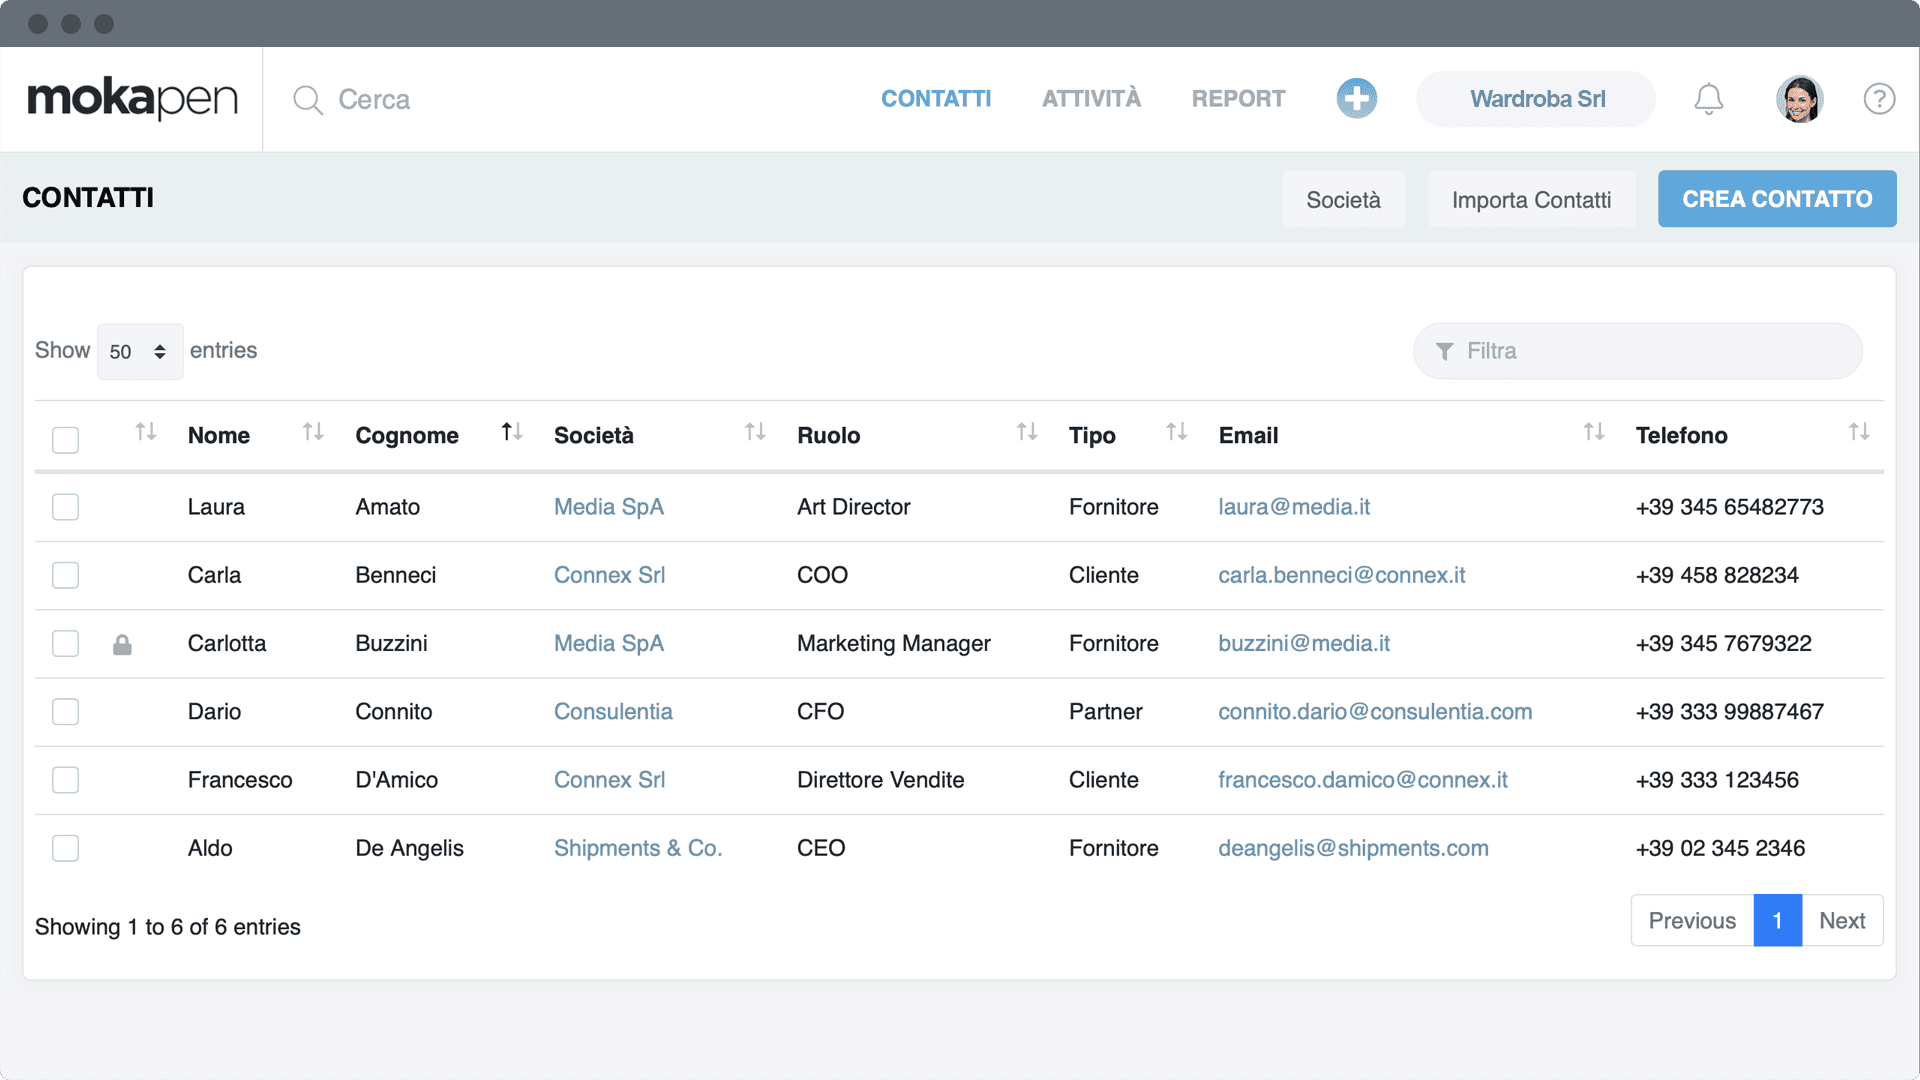Open the Consulentia company link

pyautogui.click(x=613, y=712)
